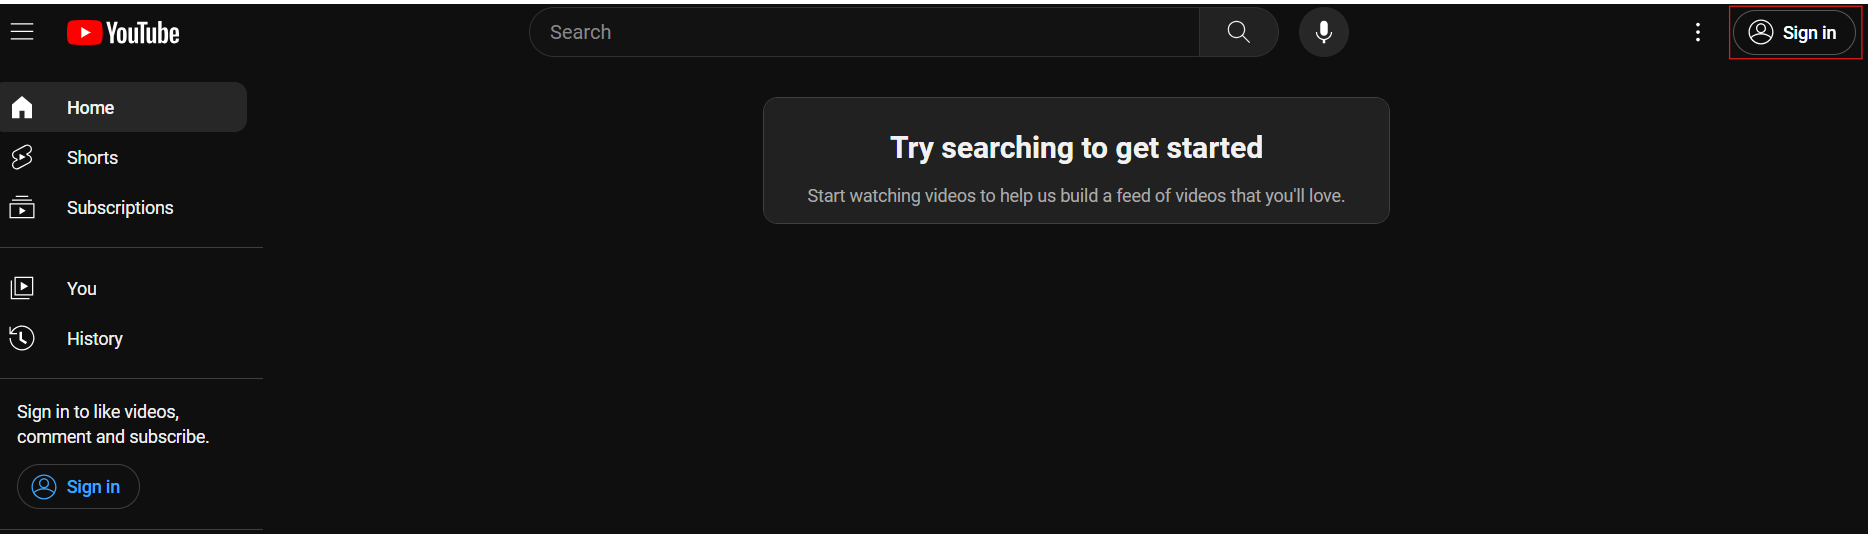Open the hamburger guide menu
1868x534 pixels.
[x=22, y=32]
